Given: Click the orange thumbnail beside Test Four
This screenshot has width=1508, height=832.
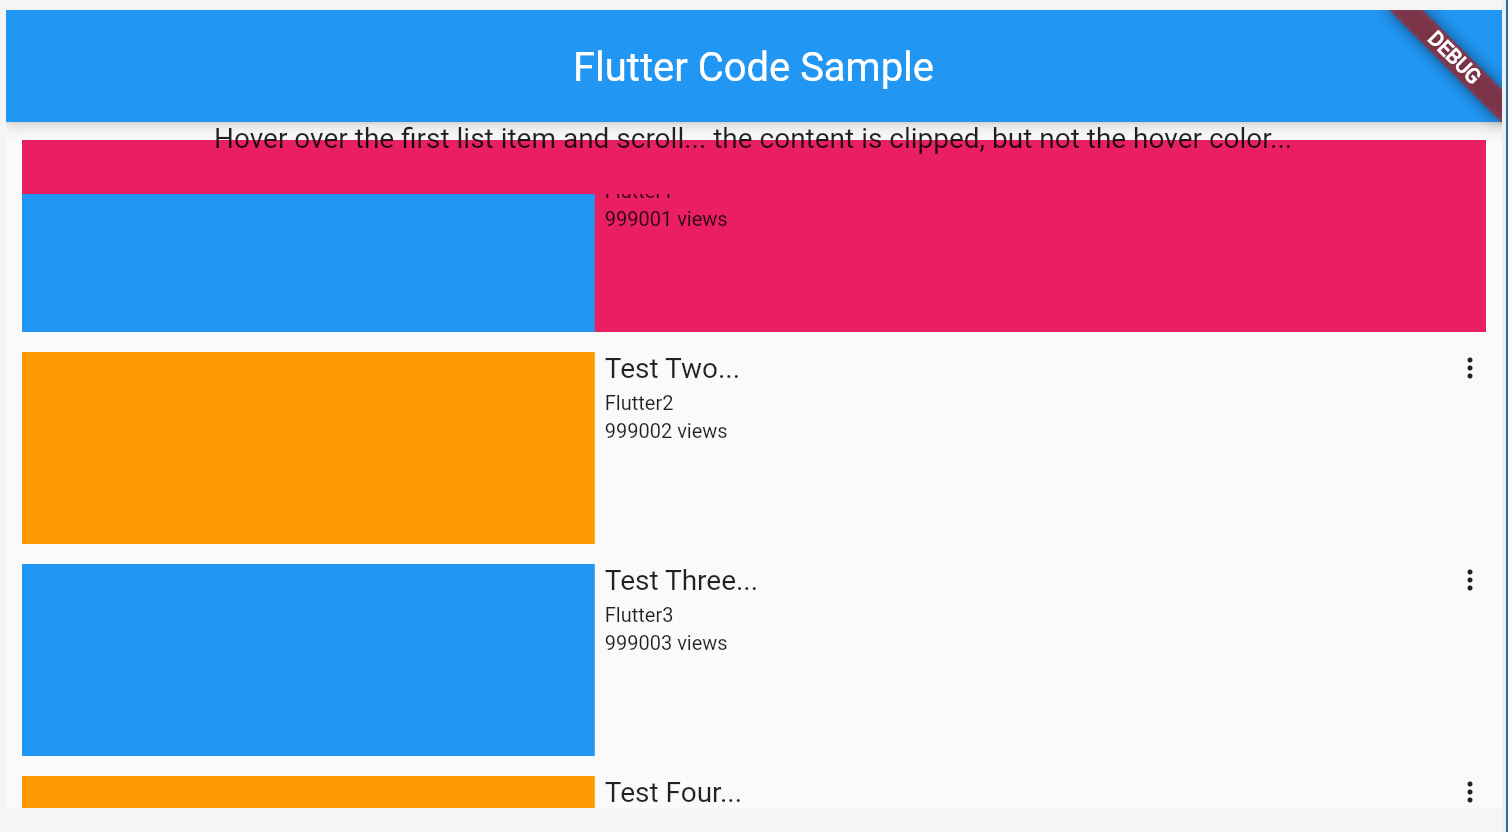Looking at the screenshot, I should click(x=308, y=792).
